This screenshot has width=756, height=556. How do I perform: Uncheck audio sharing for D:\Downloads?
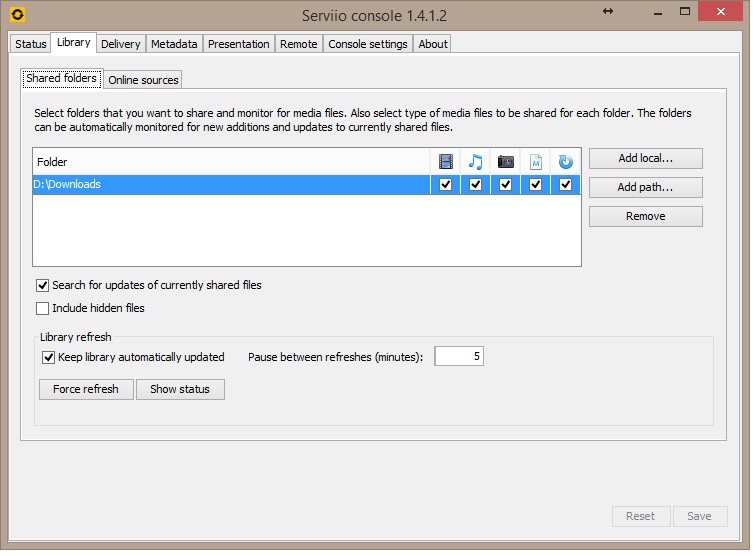tap(476, 185)
